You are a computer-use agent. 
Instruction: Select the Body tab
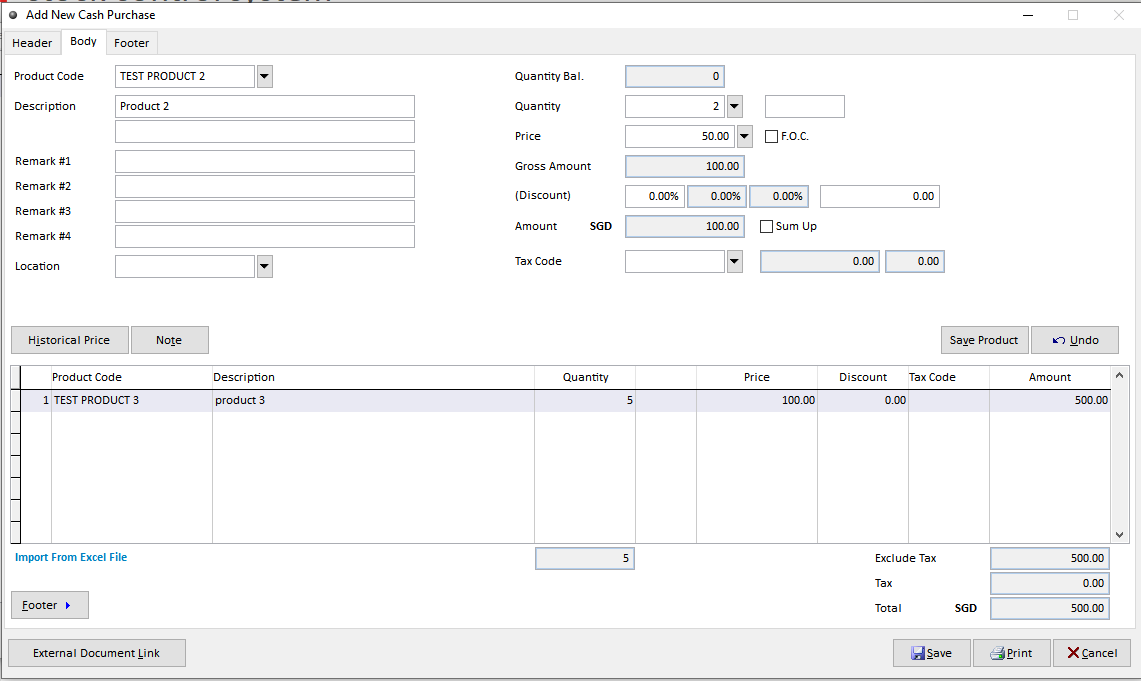click(83, 41)
